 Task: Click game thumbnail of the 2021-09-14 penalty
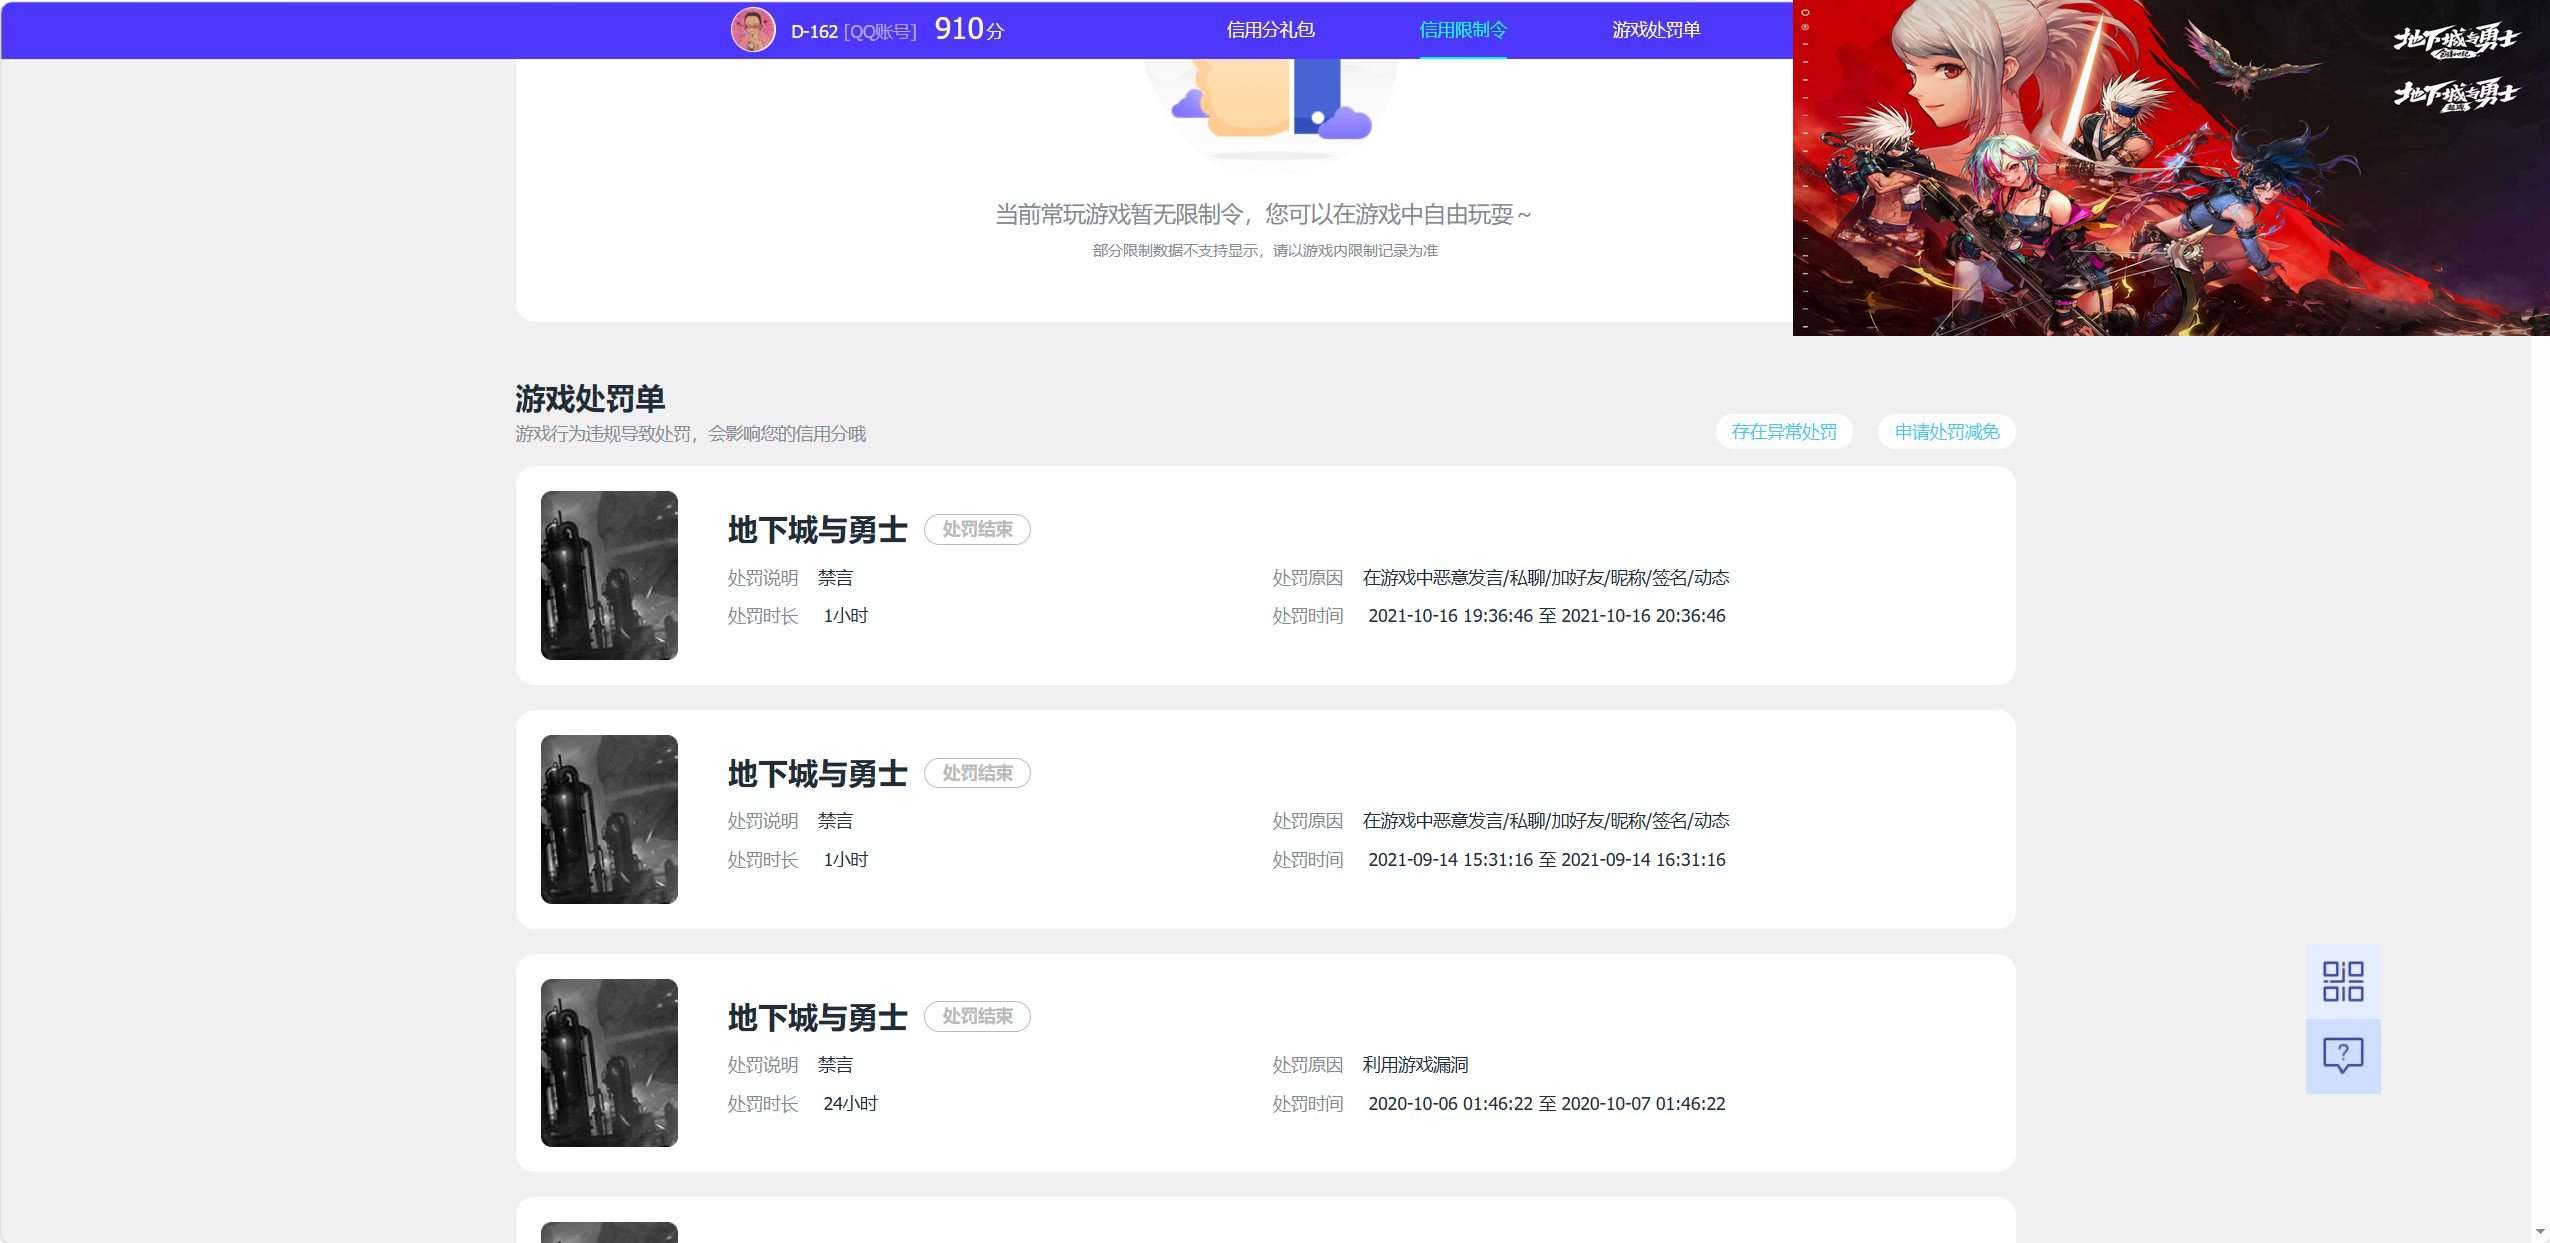coord(609,819)
